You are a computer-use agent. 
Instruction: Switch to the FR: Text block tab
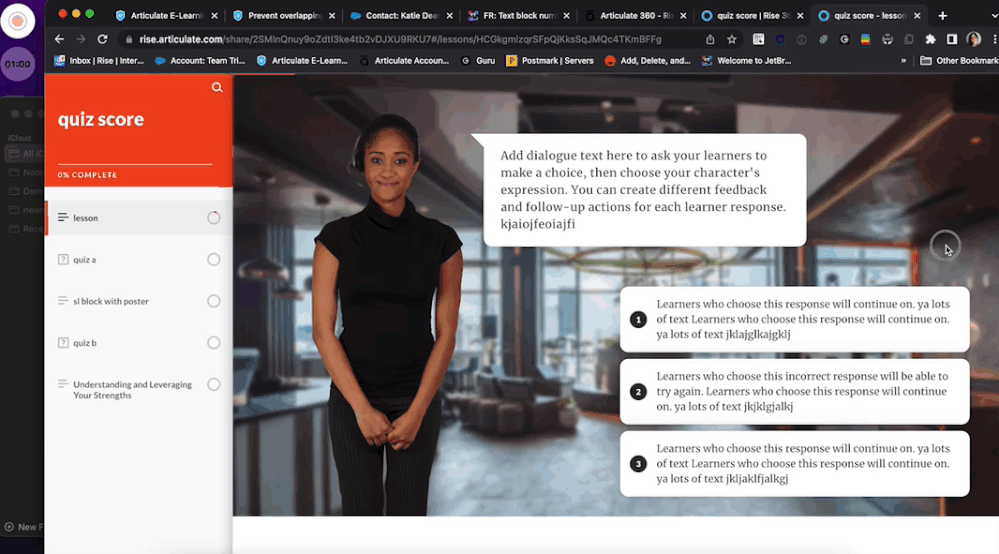pos(517,15)
